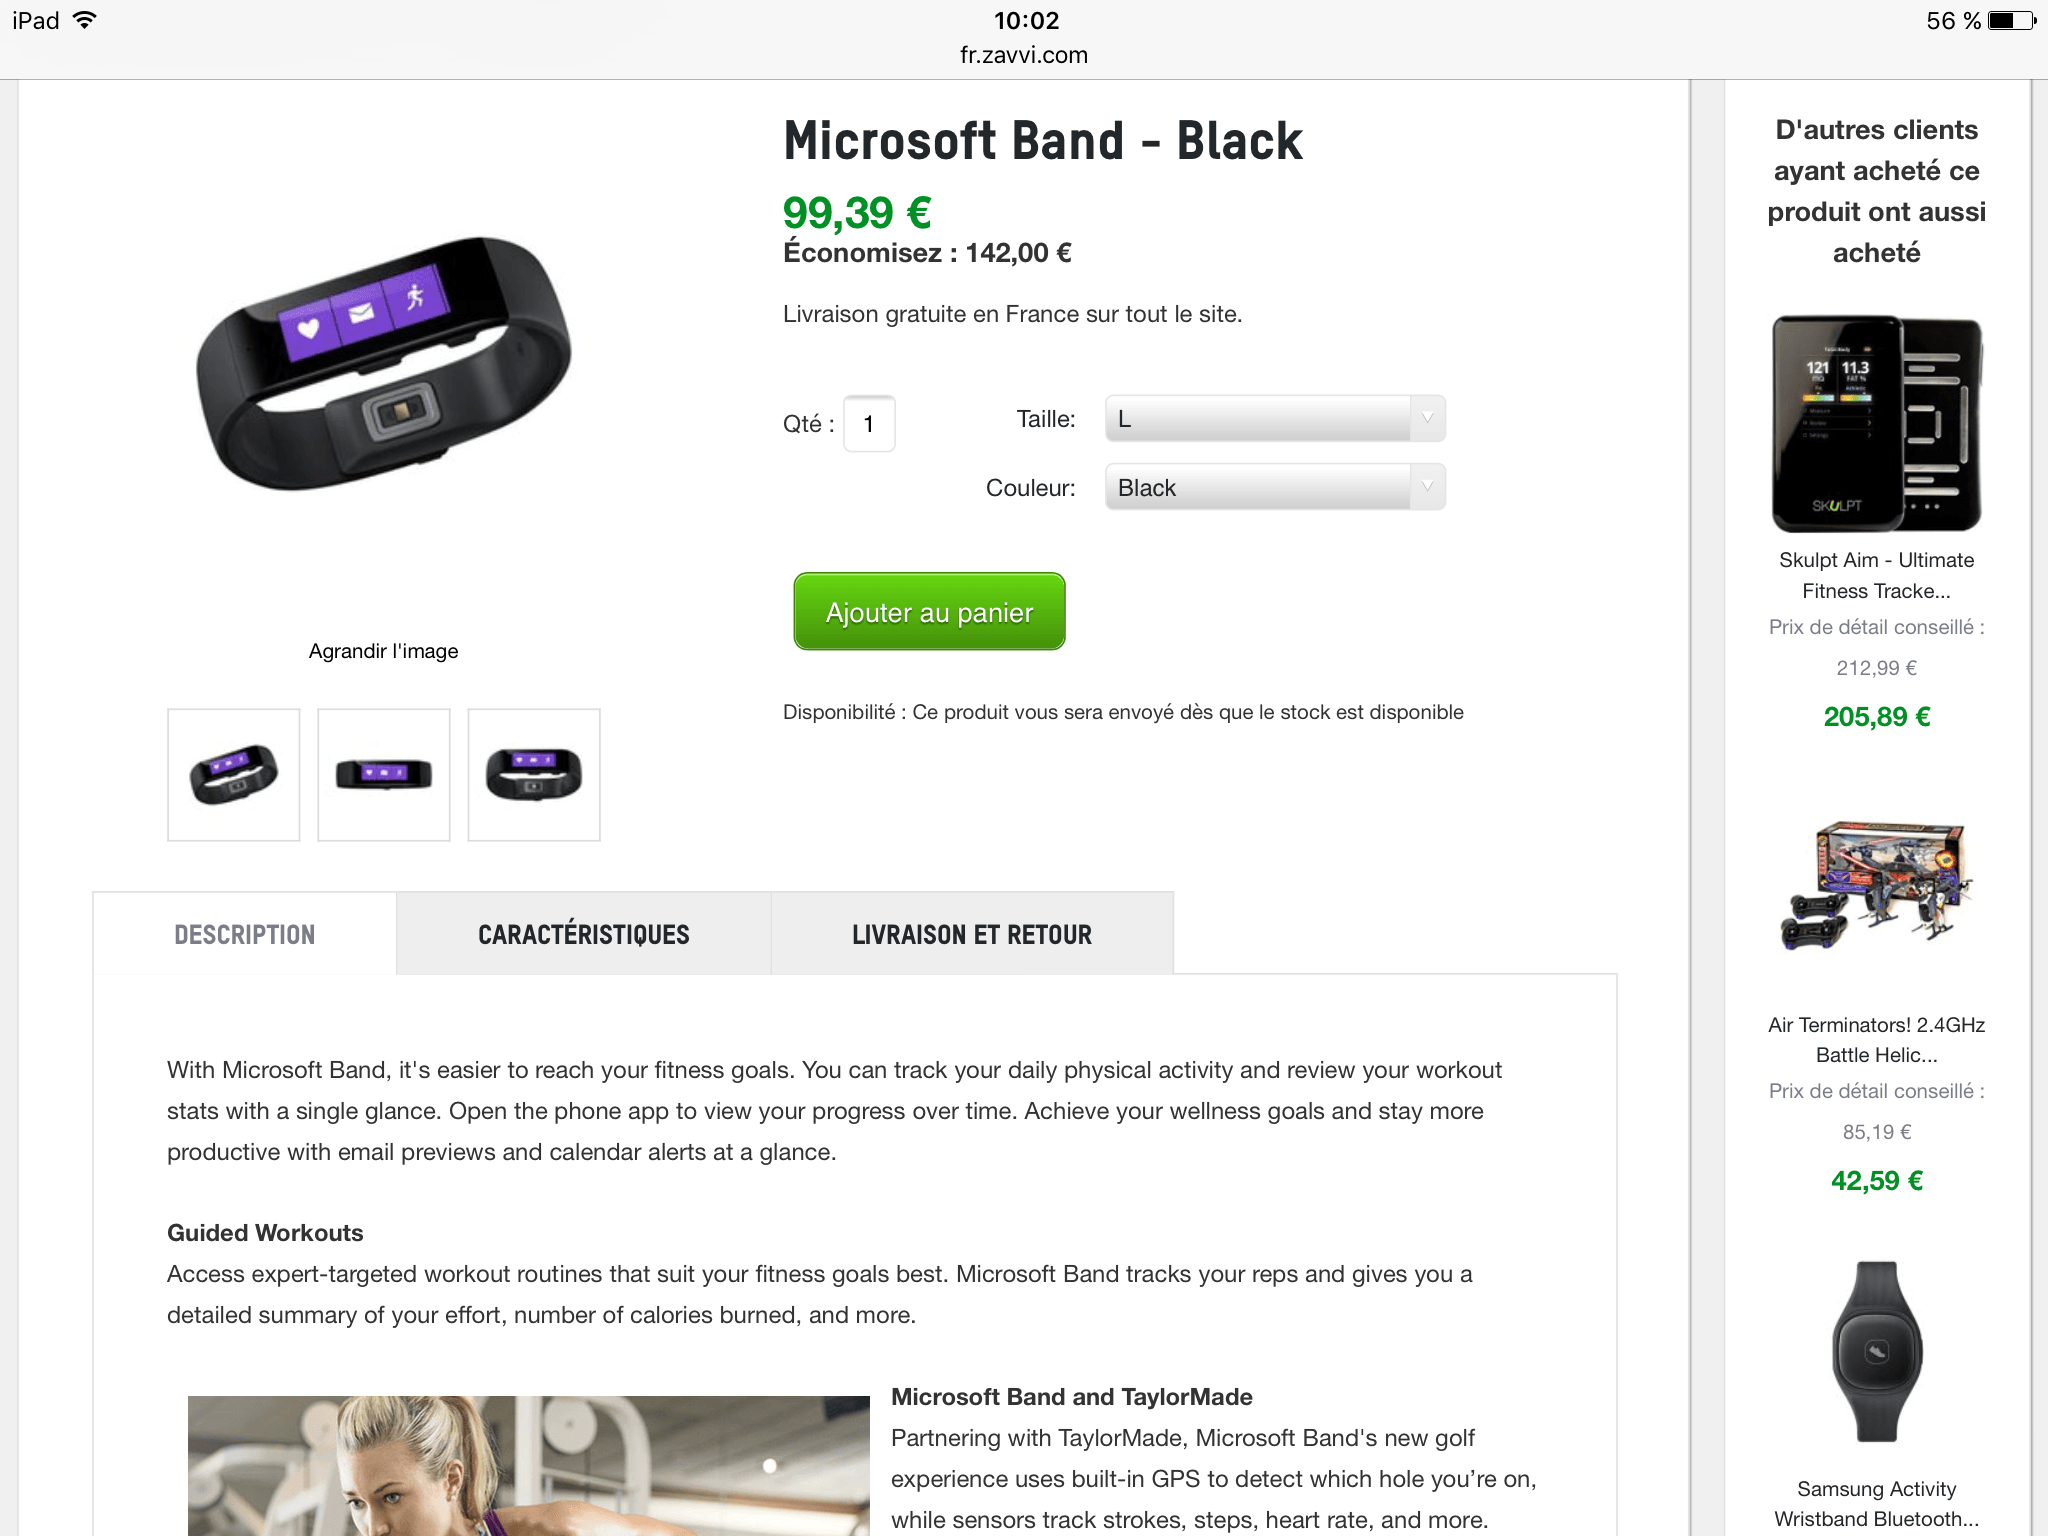Click the Wi-Fi status icon
Screen dimensions: 2048x1536
(x=85, y=20)
